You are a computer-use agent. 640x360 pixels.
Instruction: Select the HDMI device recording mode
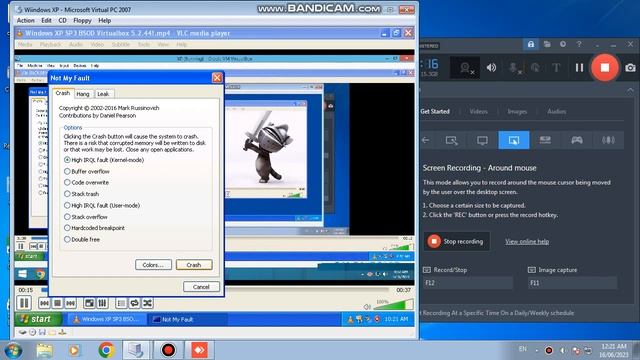(545, 140)
